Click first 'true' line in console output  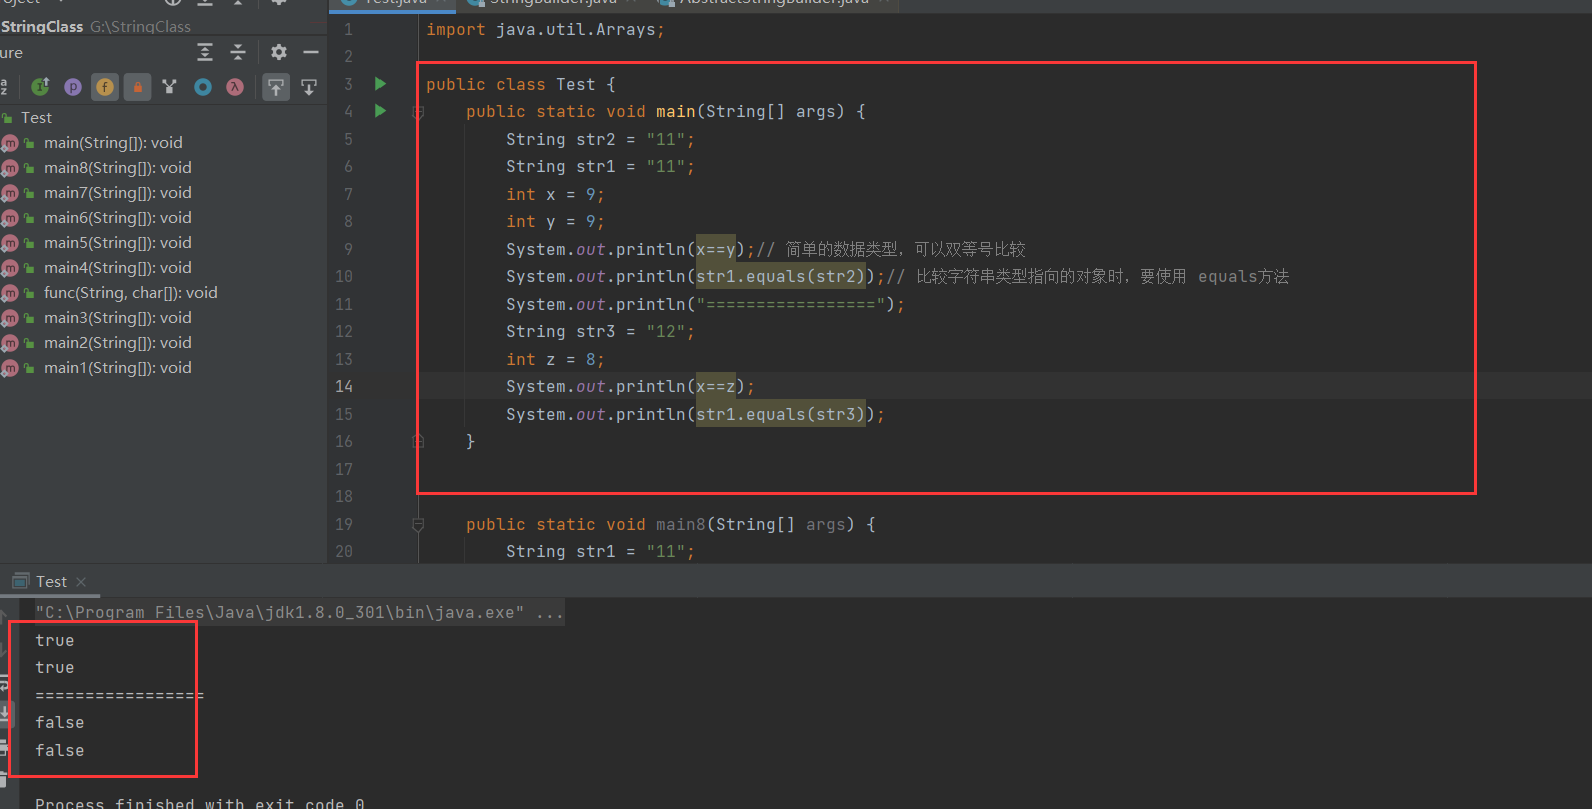coord(55,640)
